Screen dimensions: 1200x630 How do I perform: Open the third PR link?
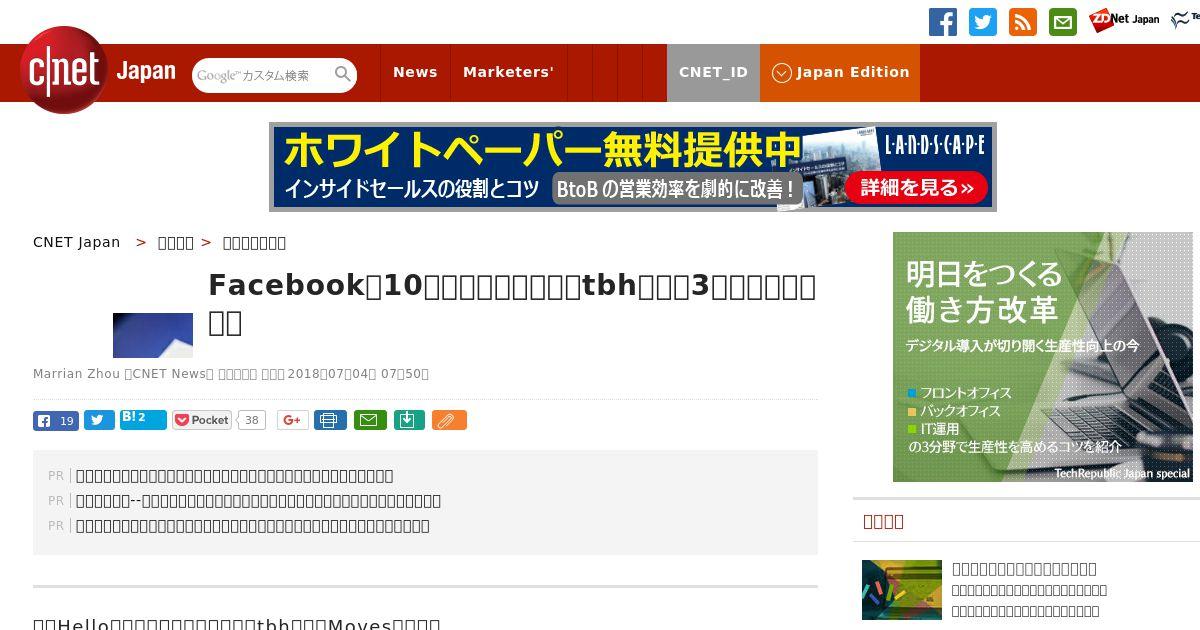click(253, 526)
